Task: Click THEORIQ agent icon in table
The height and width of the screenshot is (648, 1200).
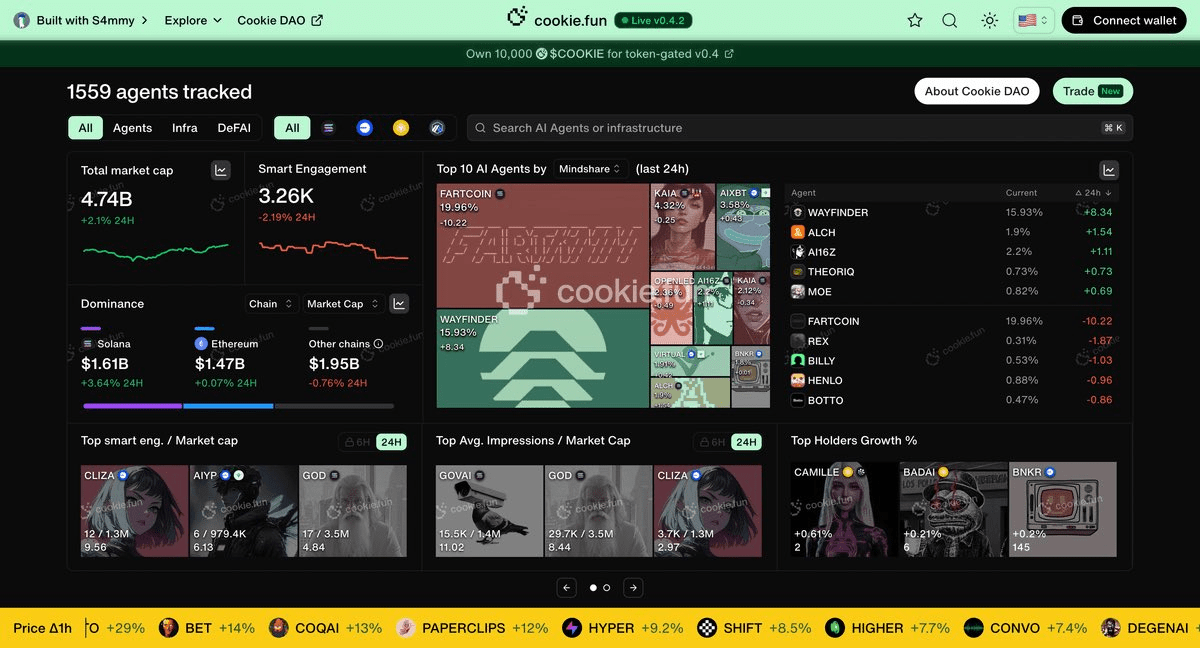Action: [798, 272]
